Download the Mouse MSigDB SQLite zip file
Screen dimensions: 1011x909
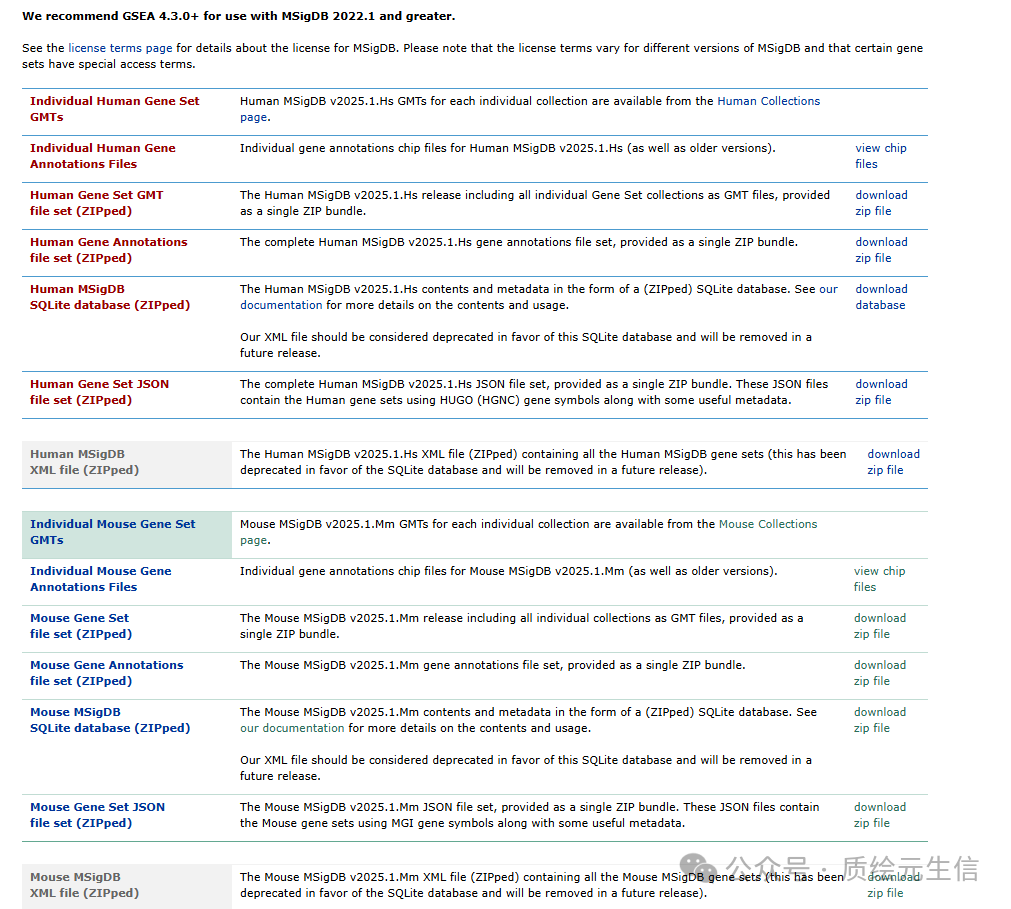(x=879, y=720)
